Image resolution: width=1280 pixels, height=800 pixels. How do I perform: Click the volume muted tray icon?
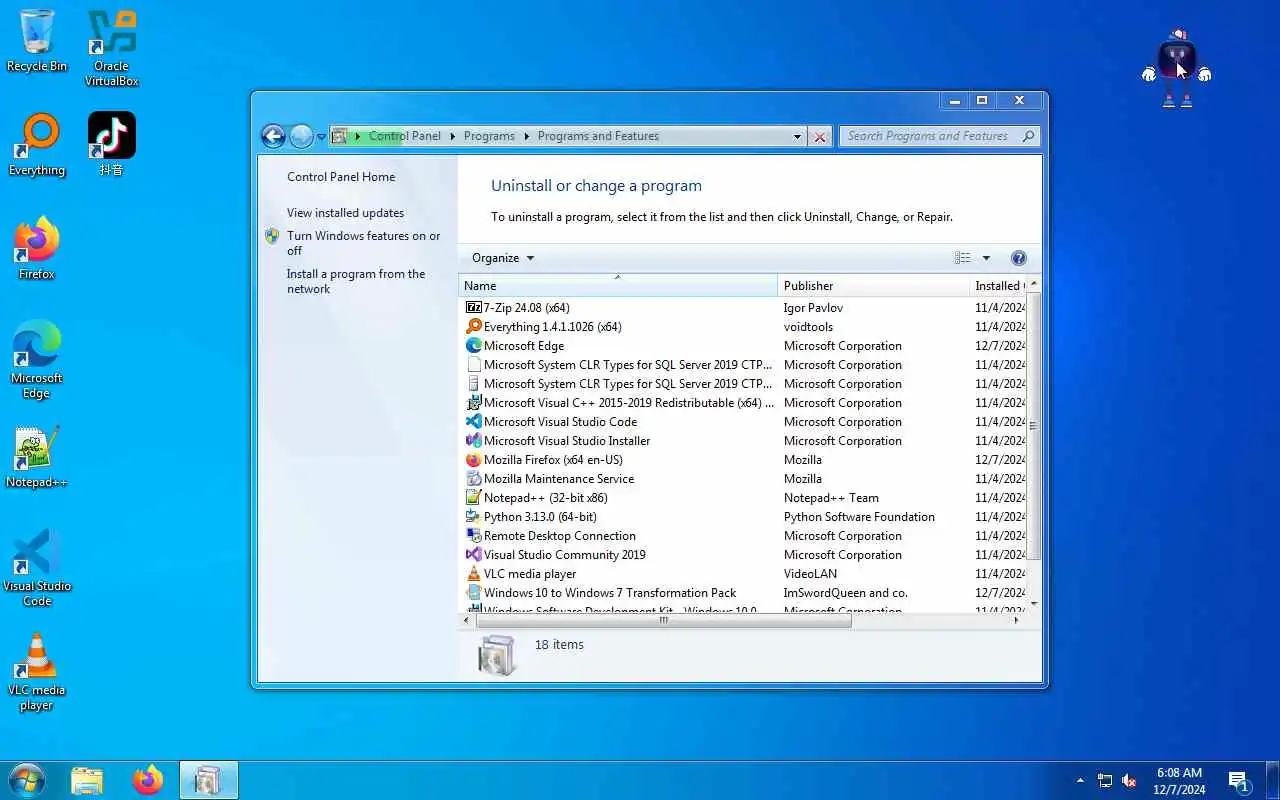[1129, 781]
